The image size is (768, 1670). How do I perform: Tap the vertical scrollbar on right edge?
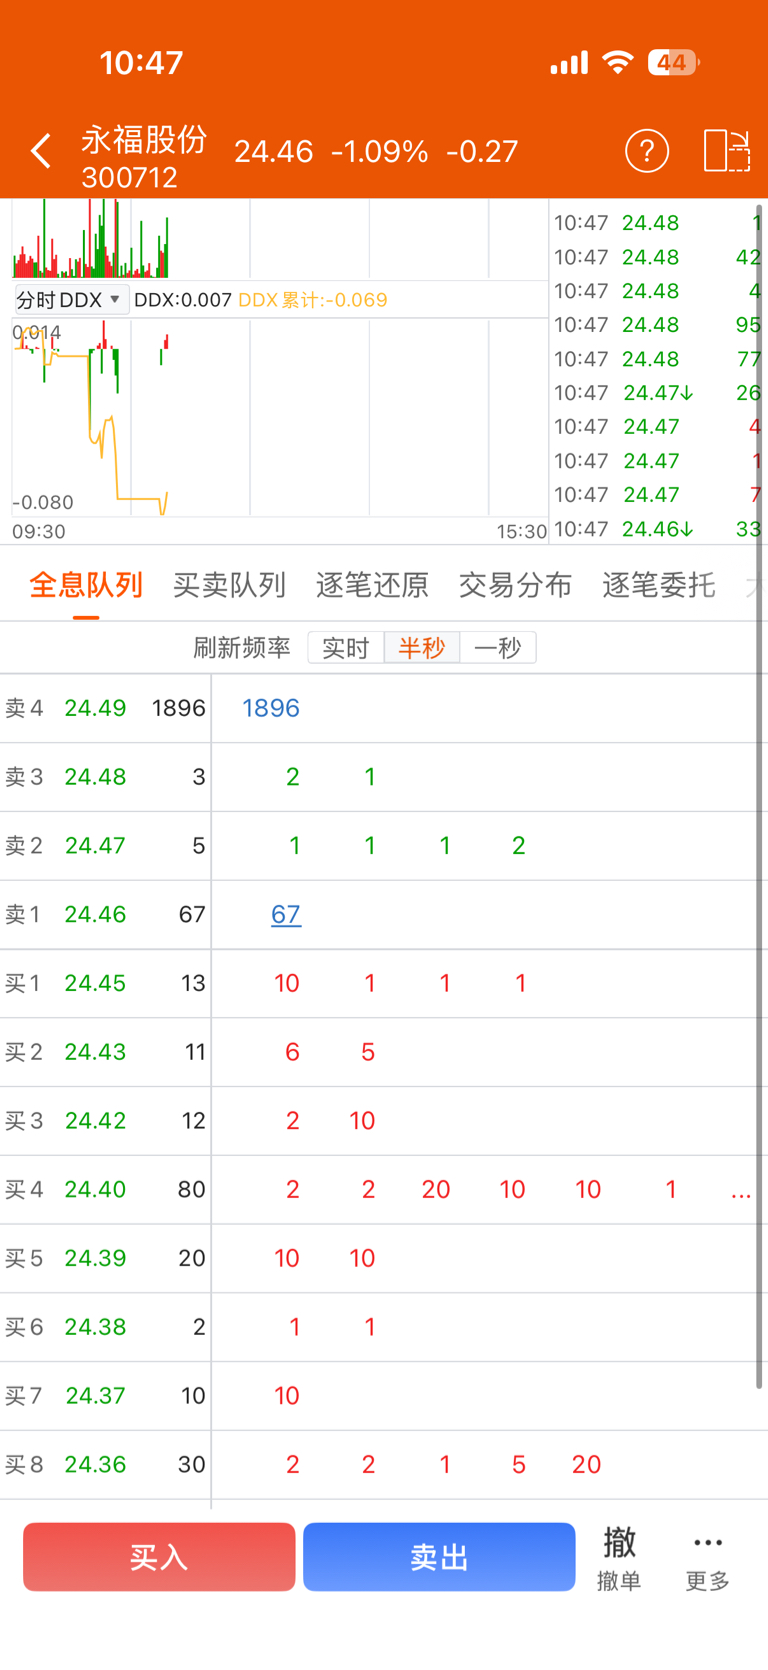pos(760,795)
